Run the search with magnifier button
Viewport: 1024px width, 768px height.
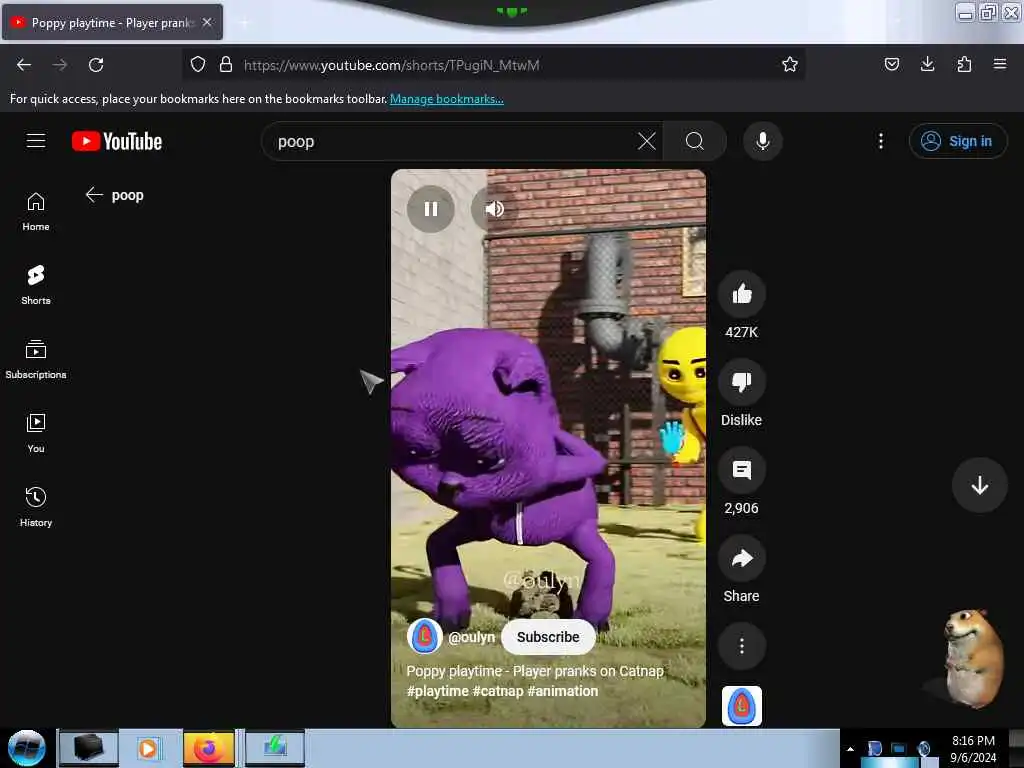[695, 141]
